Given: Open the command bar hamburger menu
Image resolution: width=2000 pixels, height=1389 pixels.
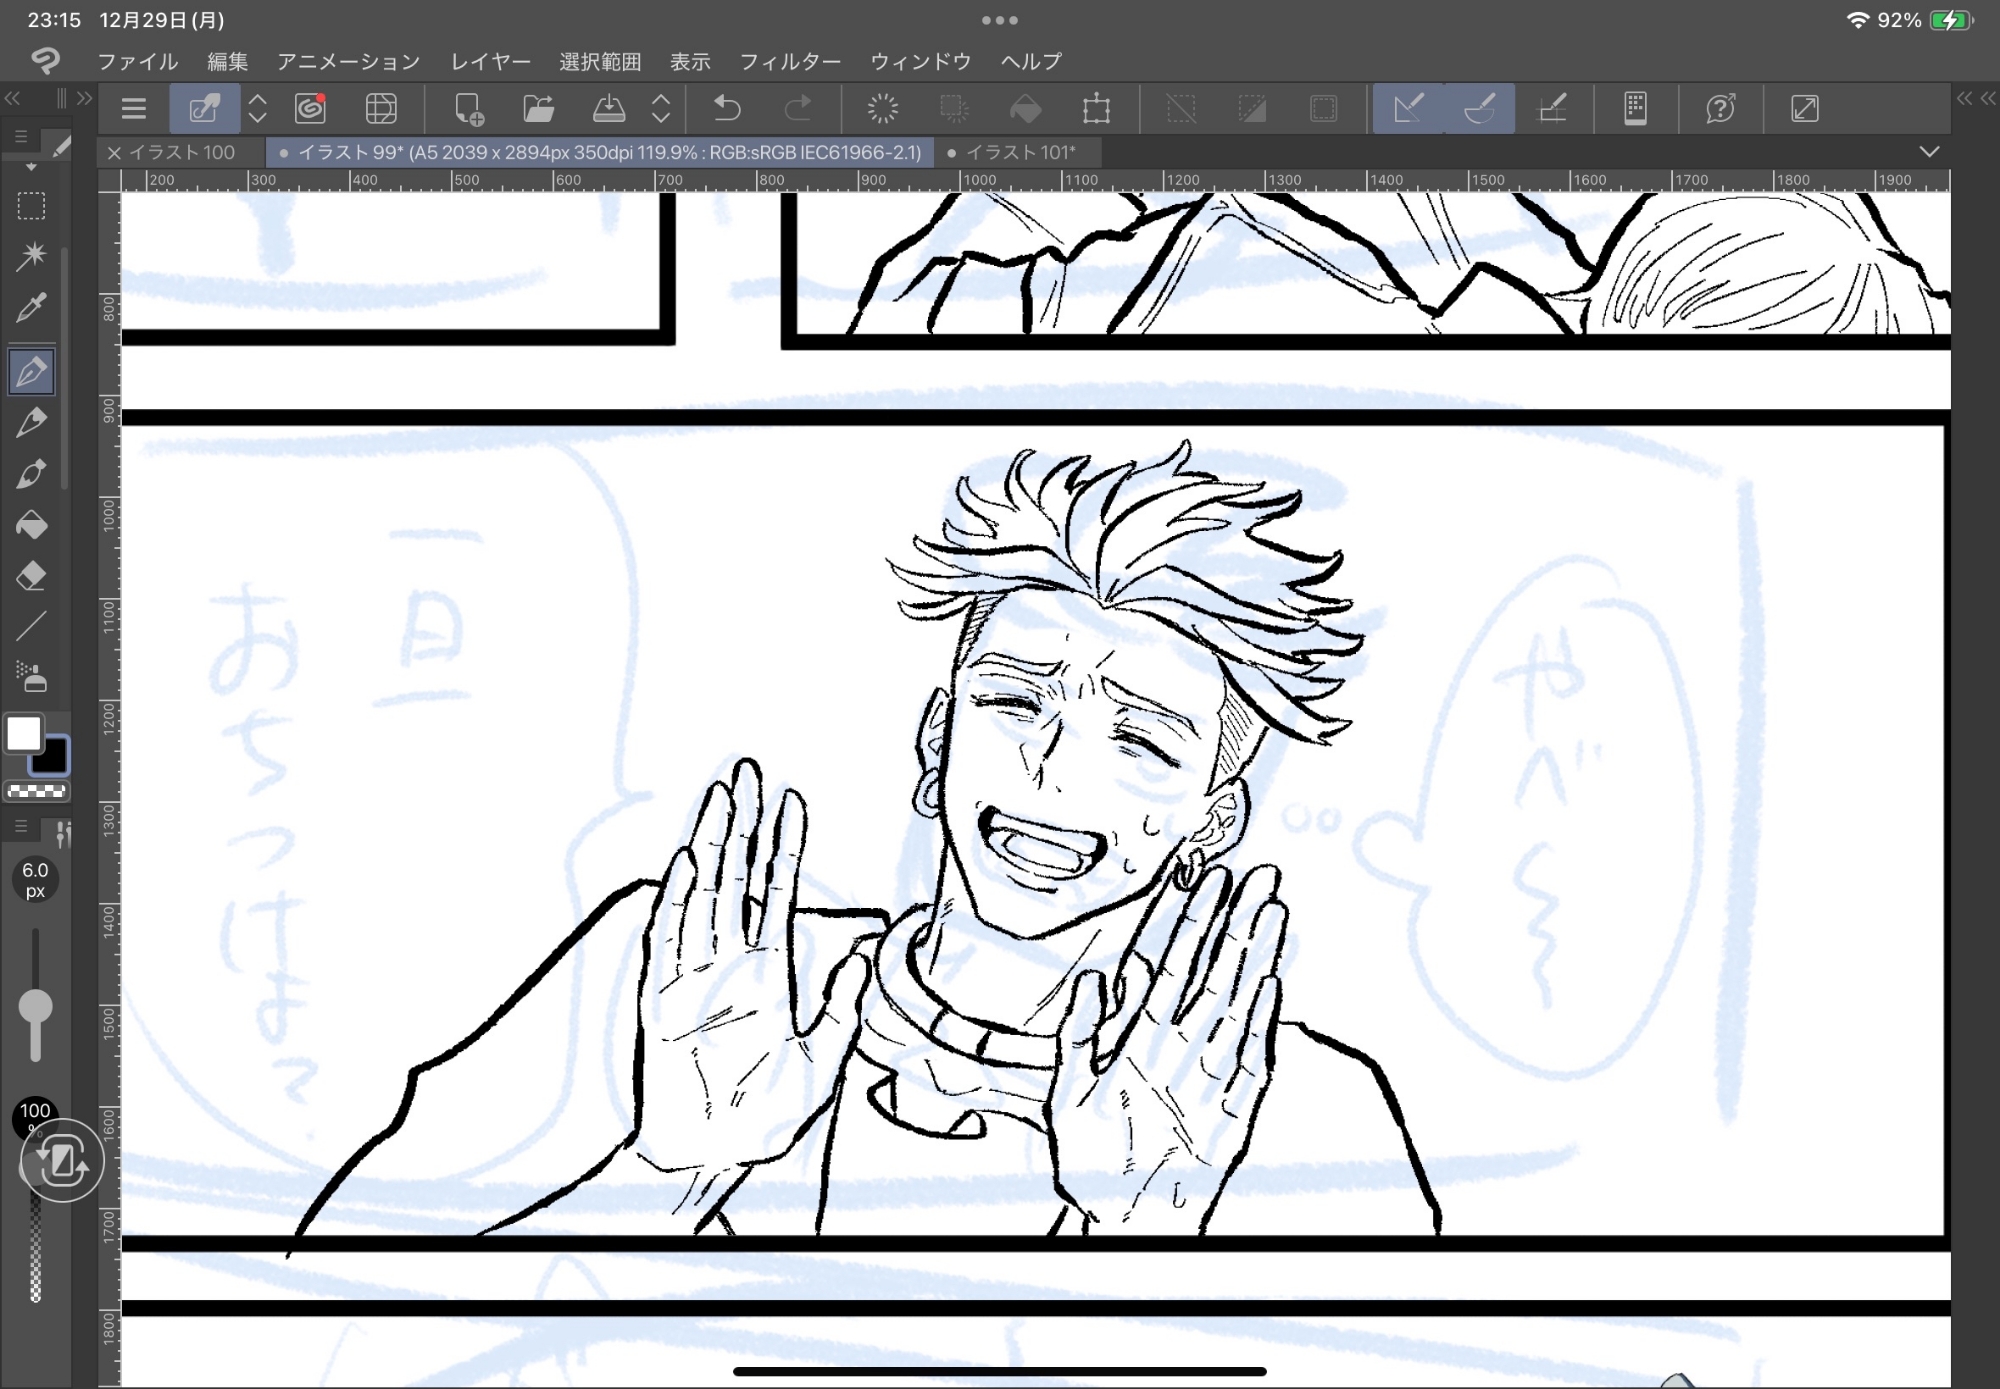Looking at the screenshot, I should (x=133, y=108).
